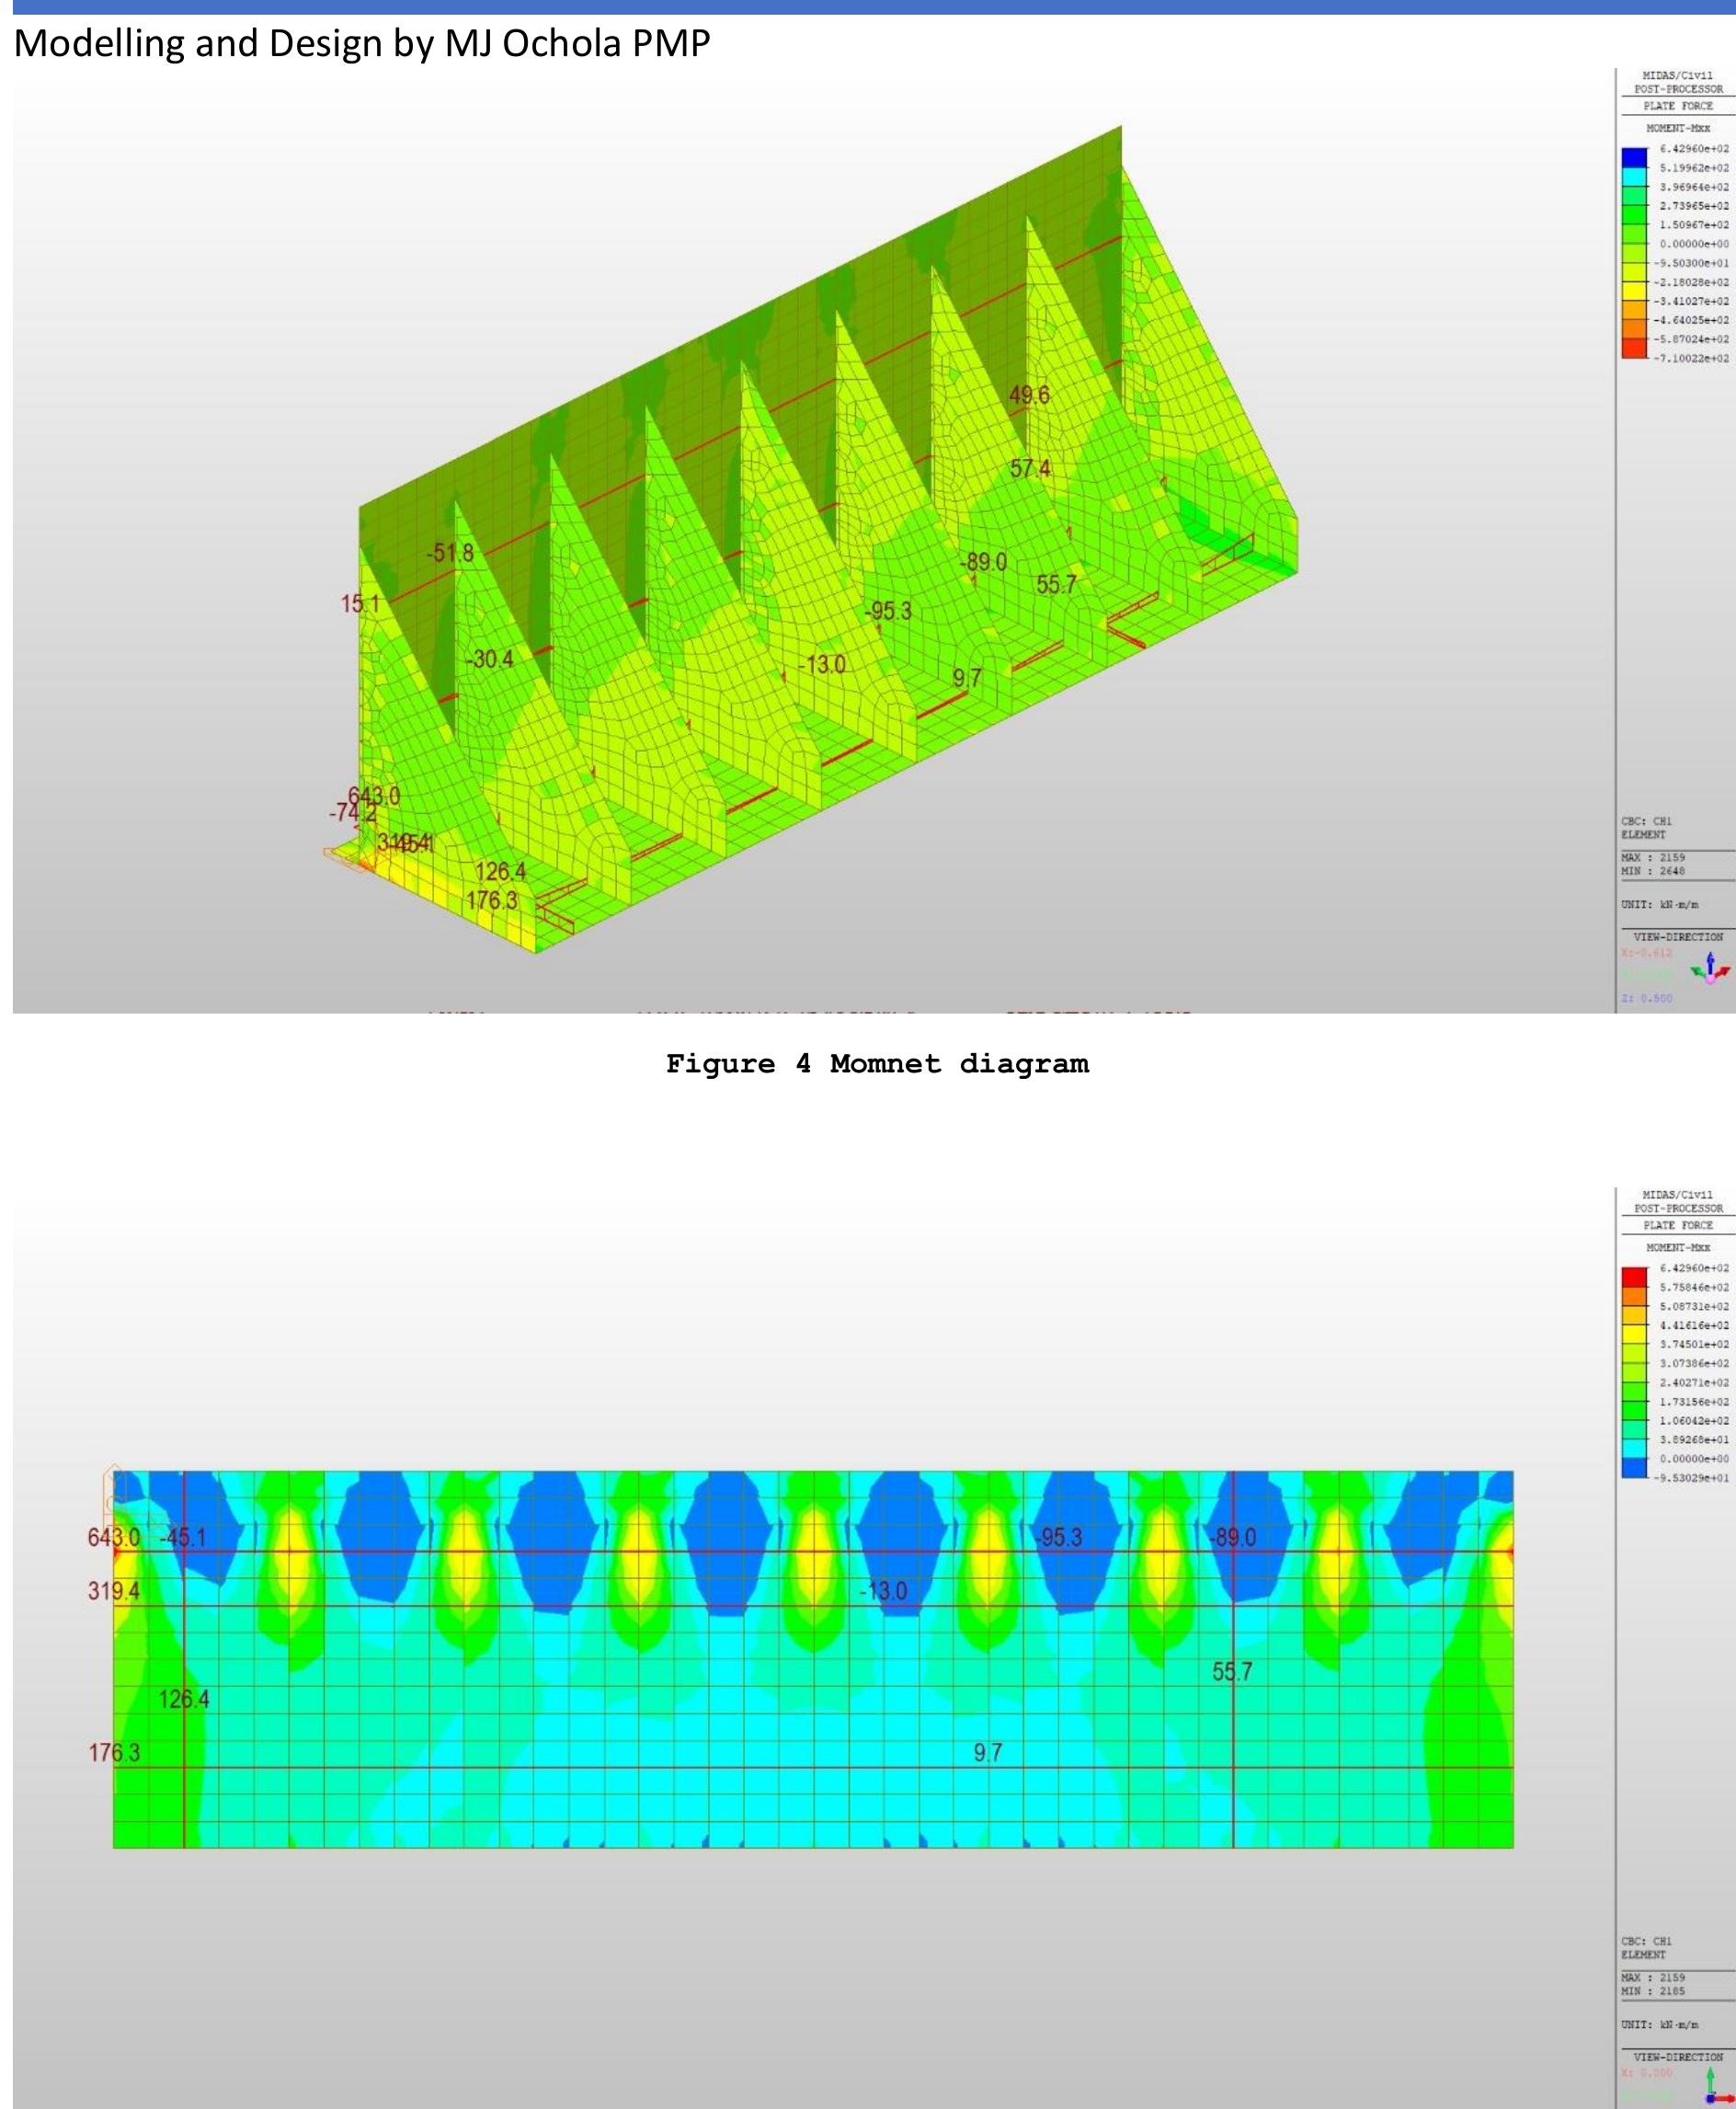
Task: Click the -13.0 label in the 3D isometric plot
Action: (822, 664)
